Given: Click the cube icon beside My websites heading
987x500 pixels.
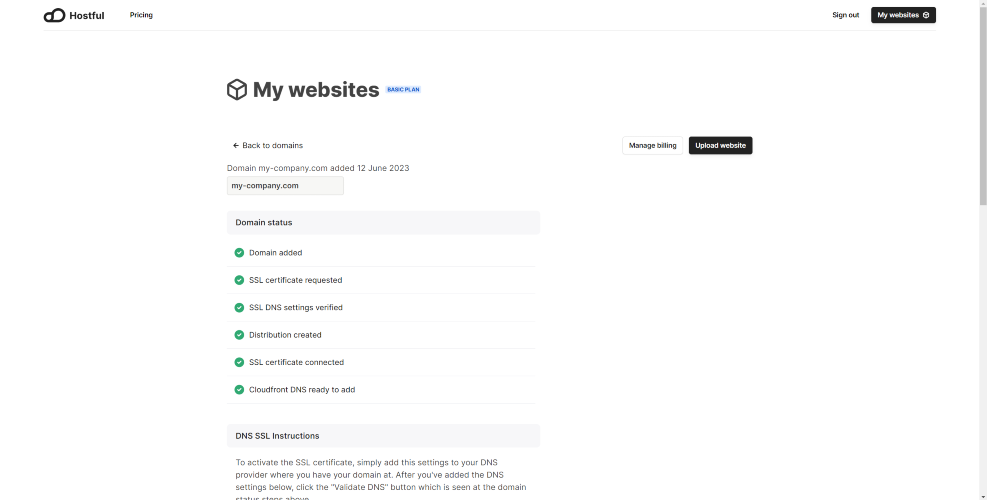Looking at the screenshot, I should [237, 89].
